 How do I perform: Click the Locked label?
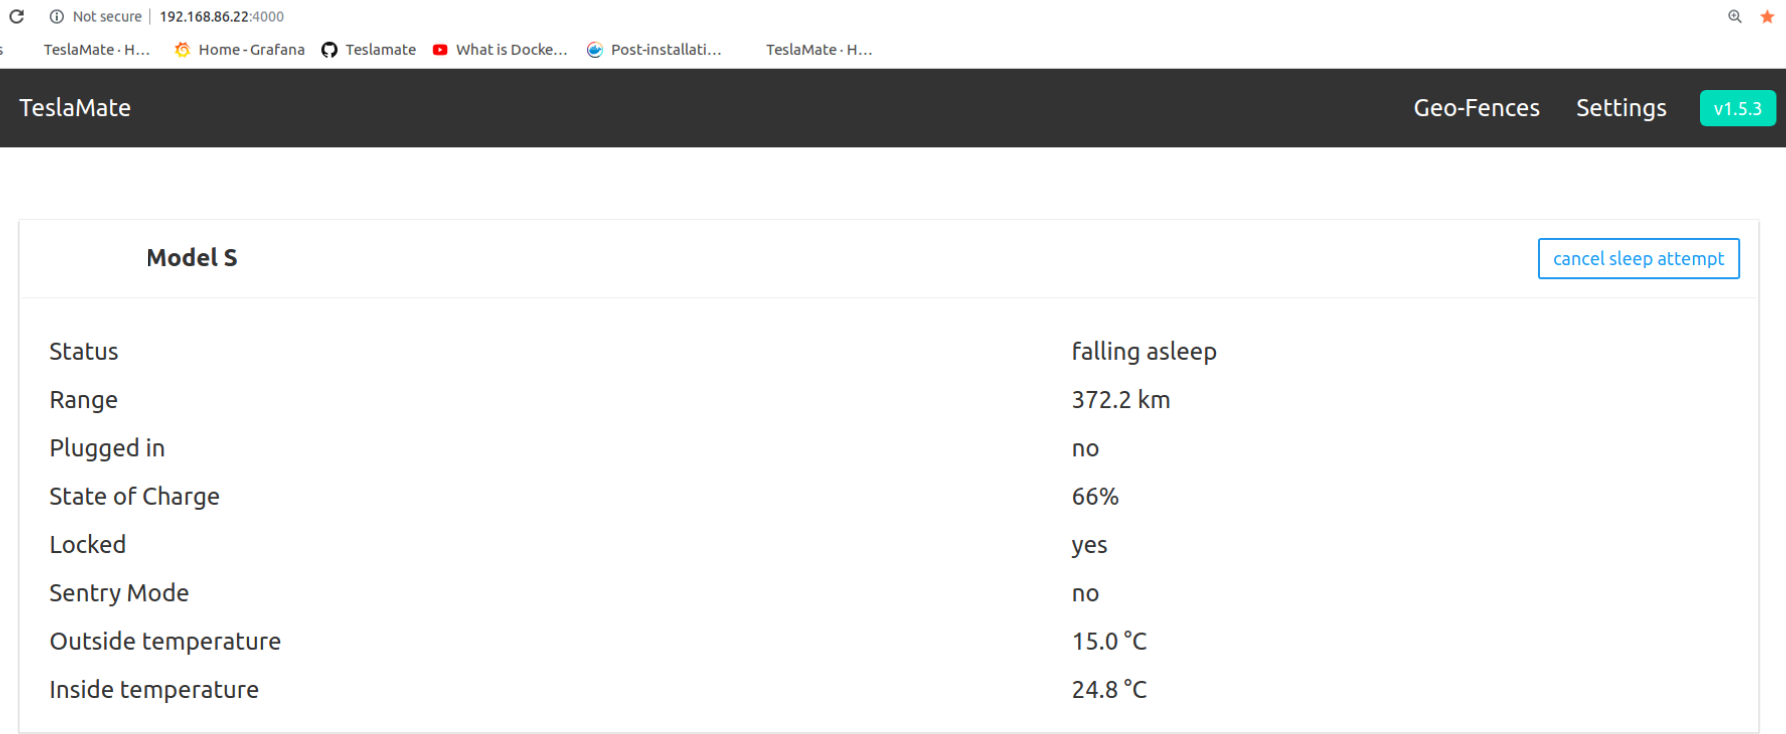click(x=88, y=544)
